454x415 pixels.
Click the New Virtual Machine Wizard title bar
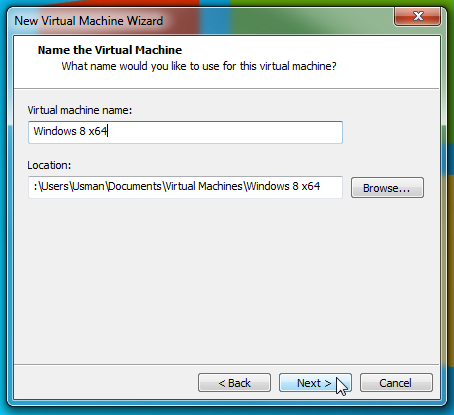(x=200, y=21)
